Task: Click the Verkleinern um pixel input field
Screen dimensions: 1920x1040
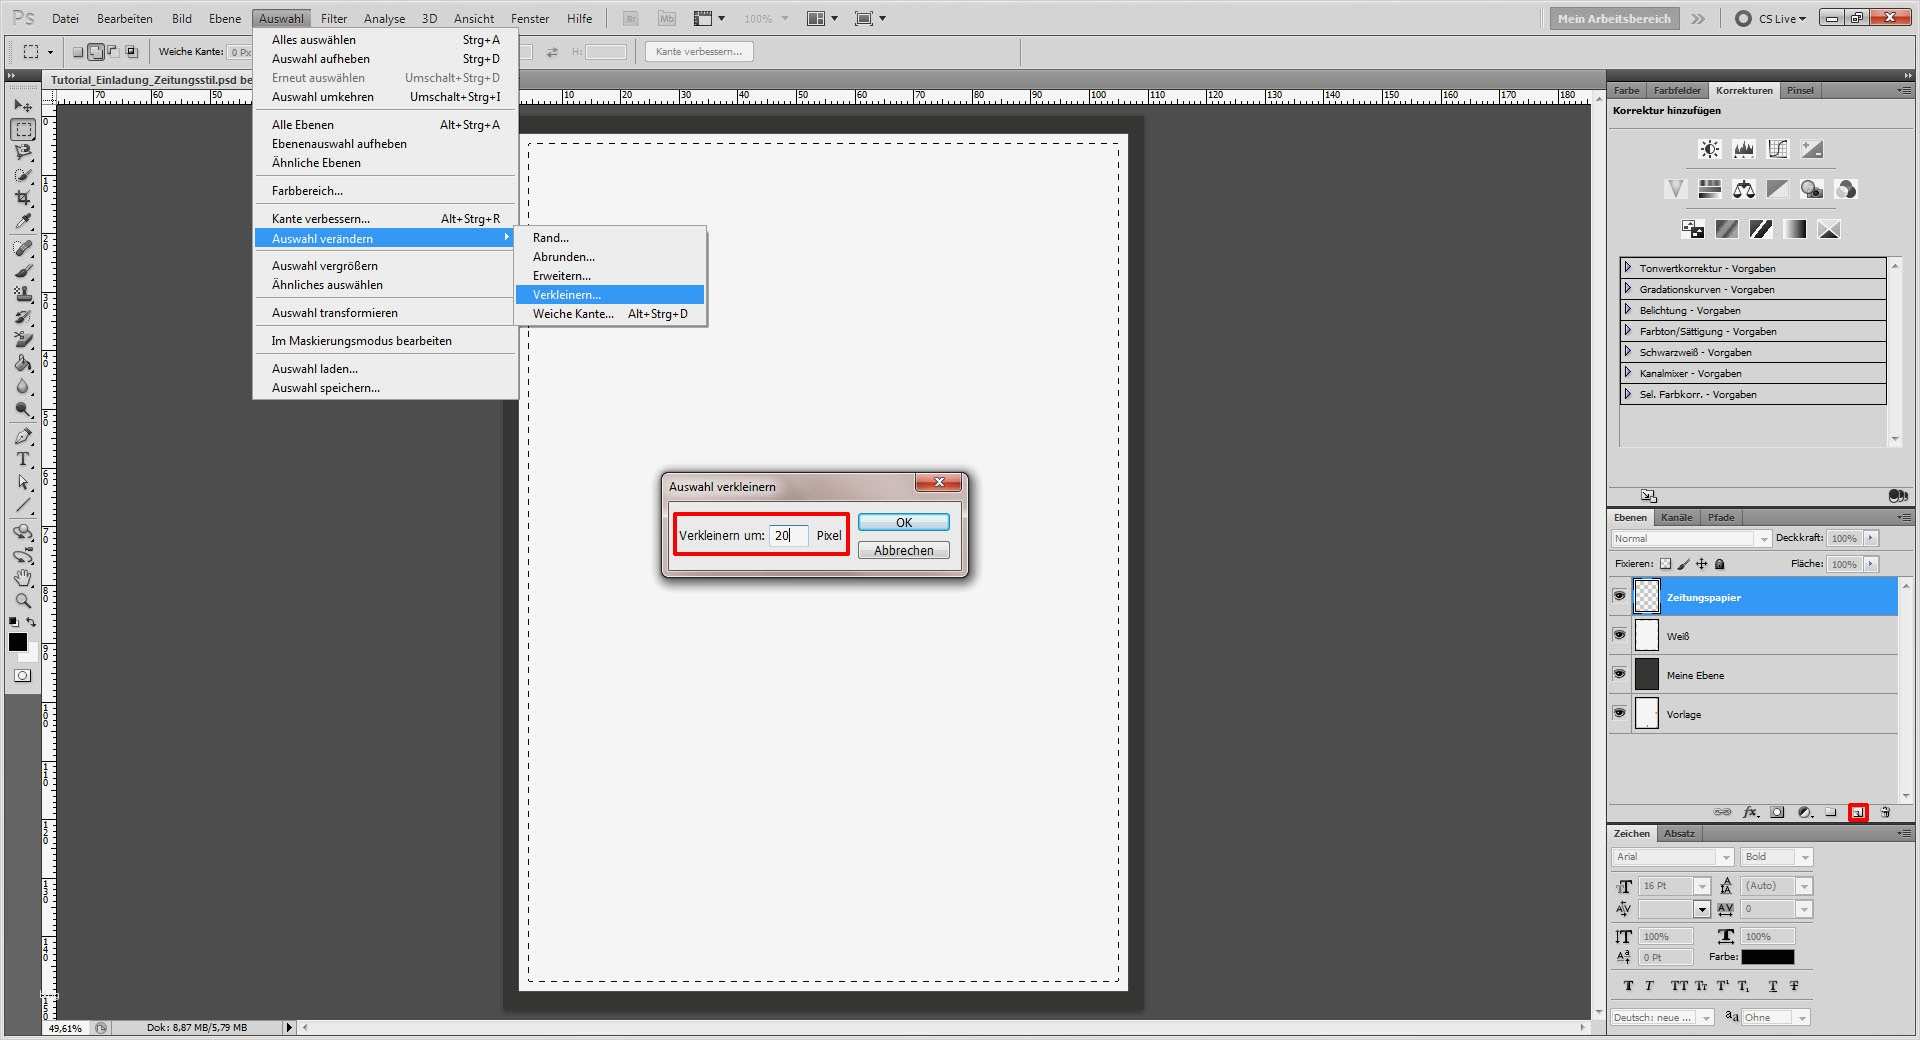Action: (788, 536)
